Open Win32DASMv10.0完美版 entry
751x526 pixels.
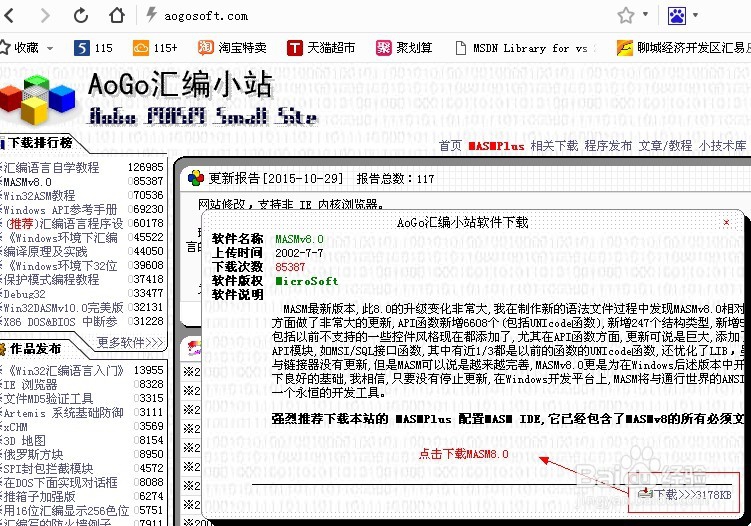(x=63, y=307)
